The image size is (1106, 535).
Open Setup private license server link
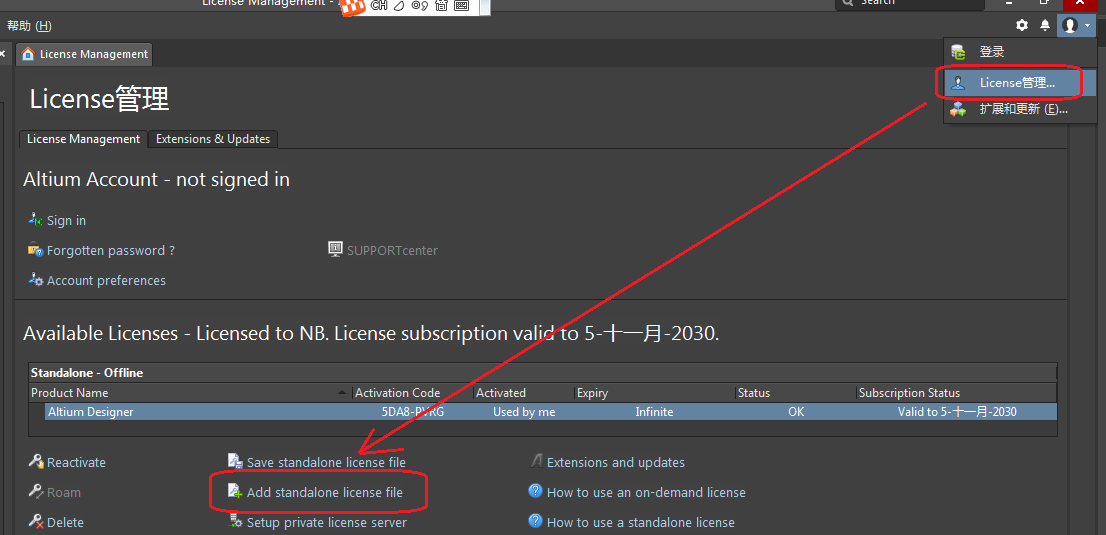(x=327, y=522)
